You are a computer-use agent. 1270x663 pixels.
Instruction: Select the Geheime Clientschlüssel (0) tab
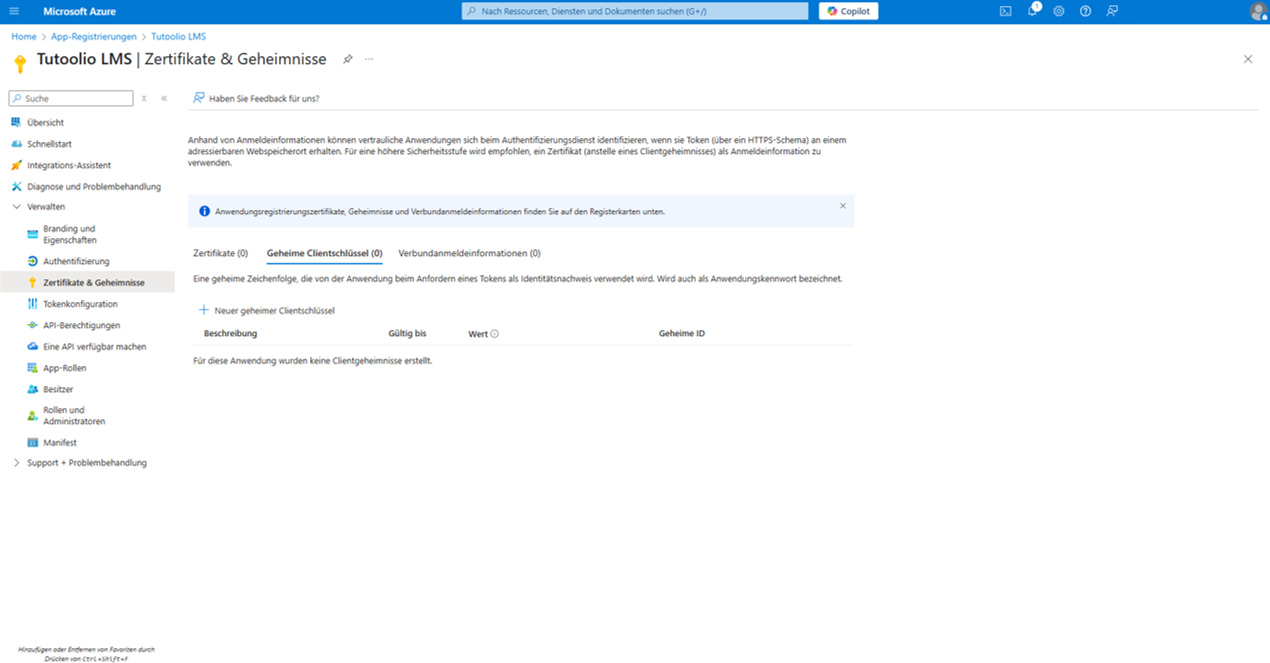pos(324,253)
